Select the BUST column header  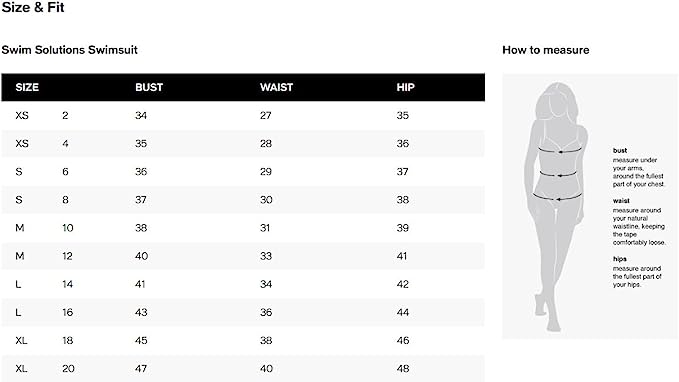point(149,87)
